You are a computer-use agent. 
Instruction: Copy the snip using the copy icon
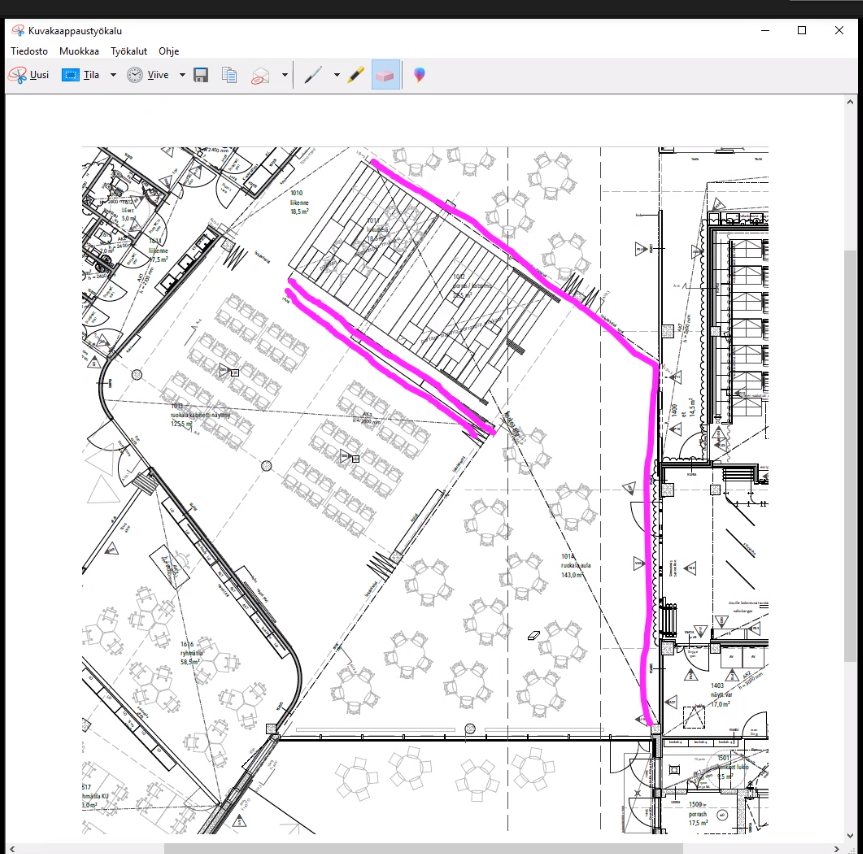pyautogui.click(x=230, y=75)
